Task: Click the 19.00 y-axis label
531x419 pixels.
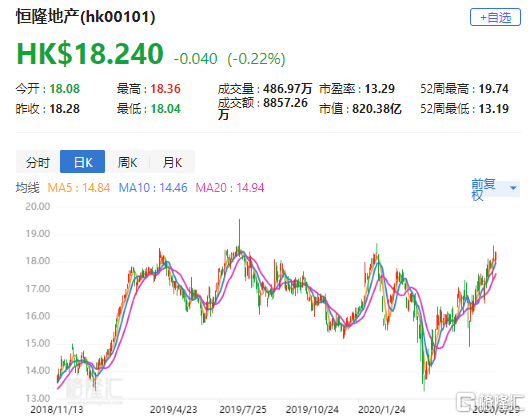Action: click(38, 234)
